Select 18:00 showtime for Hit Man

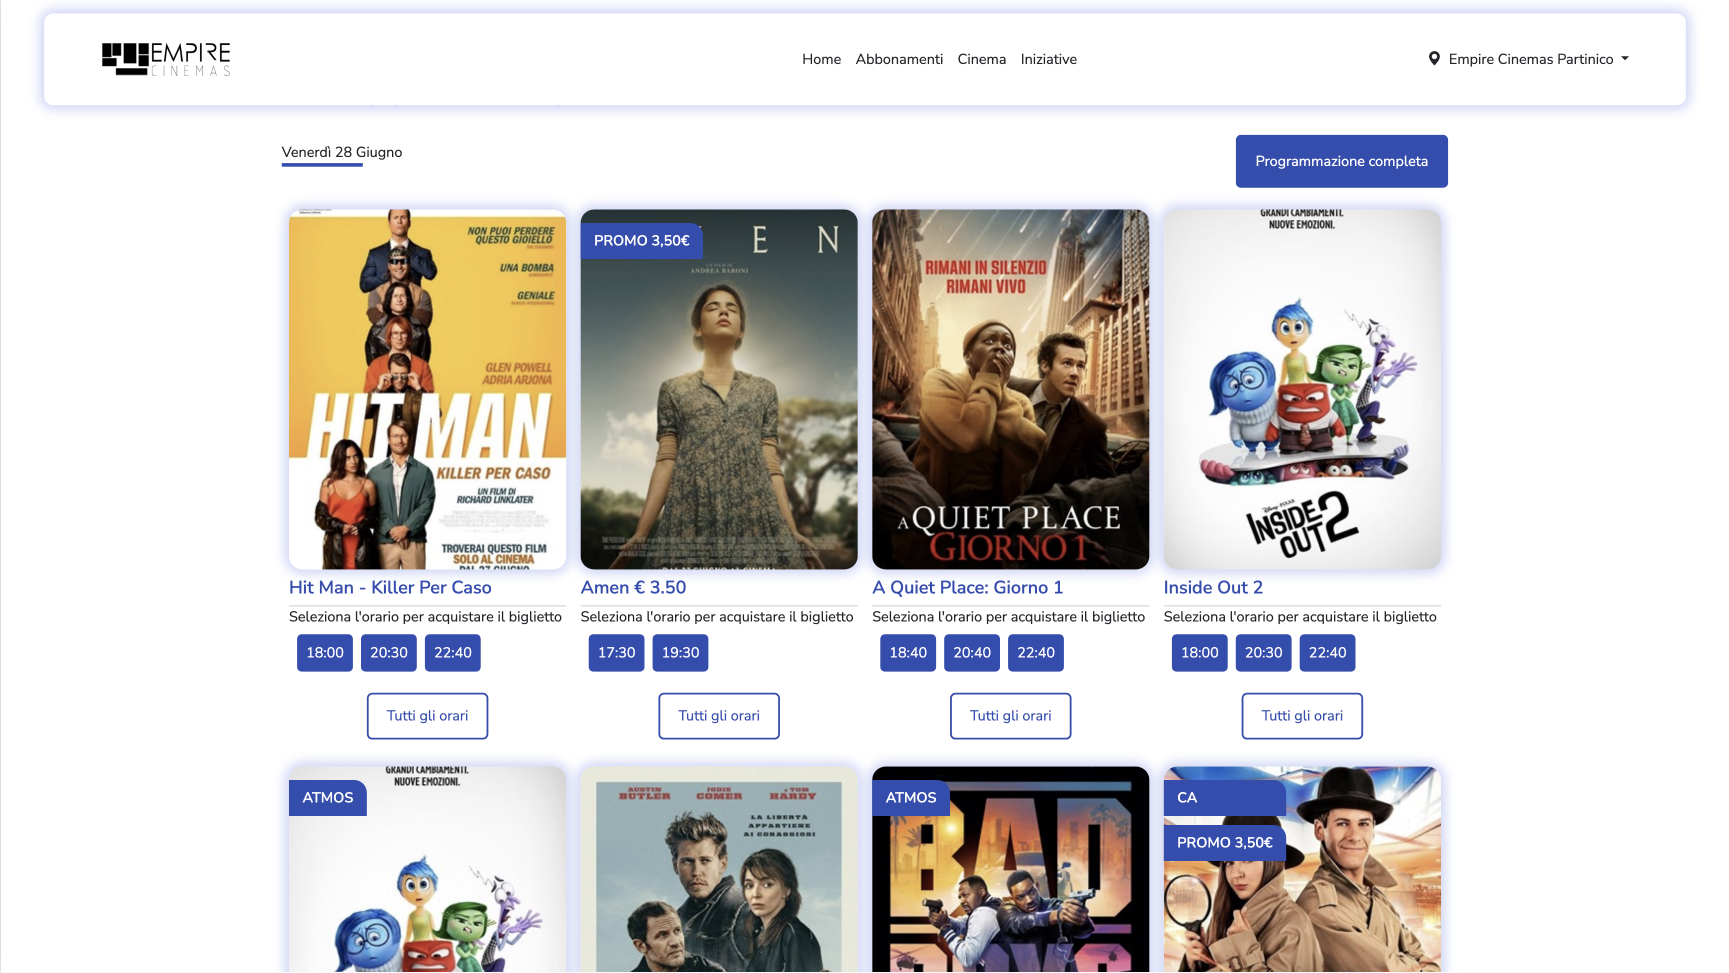[x=325, y=653]
